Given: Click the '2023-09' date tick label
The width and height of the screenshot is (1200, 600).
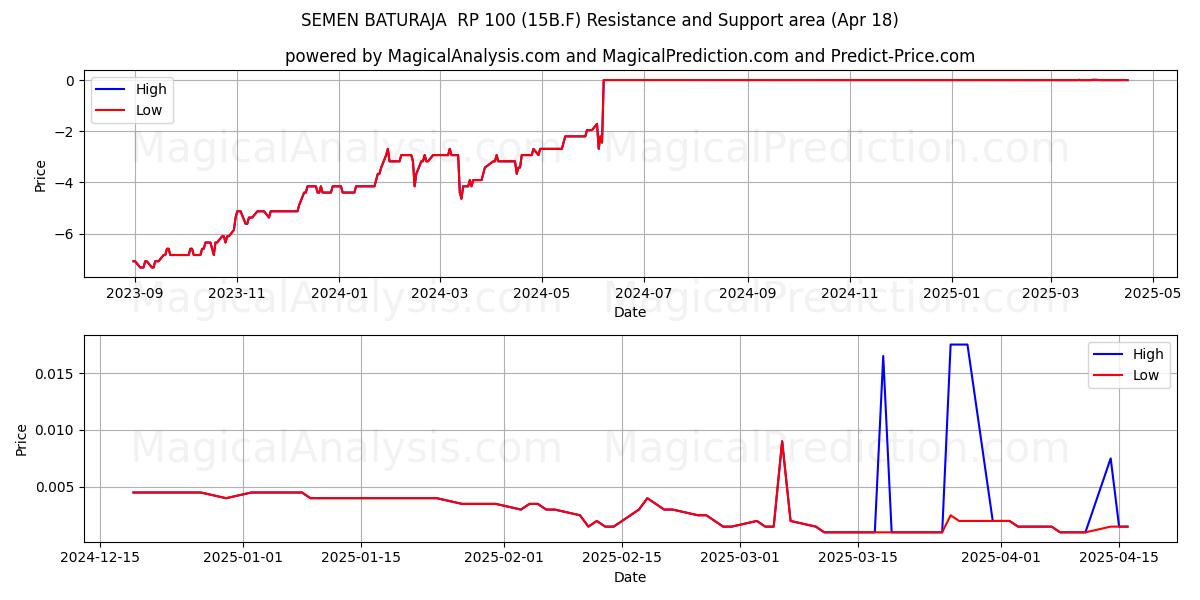Looking at the screenshot, I should tap(135, 293).
